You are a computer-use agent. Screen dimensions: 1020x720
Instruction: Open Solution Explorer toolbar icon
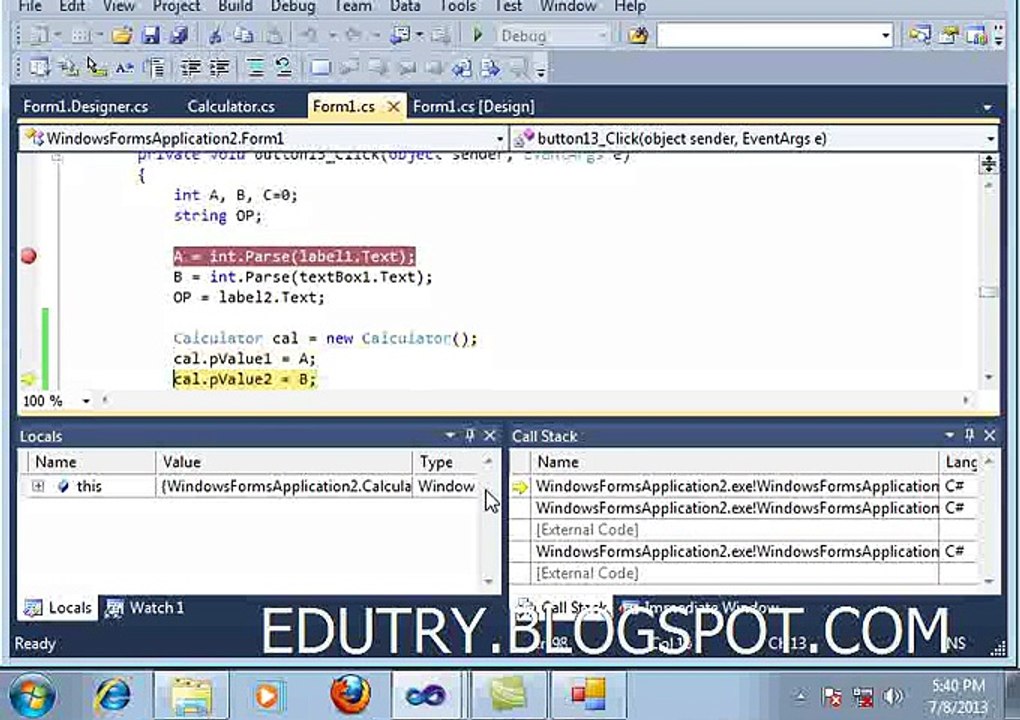click(920, 35)
